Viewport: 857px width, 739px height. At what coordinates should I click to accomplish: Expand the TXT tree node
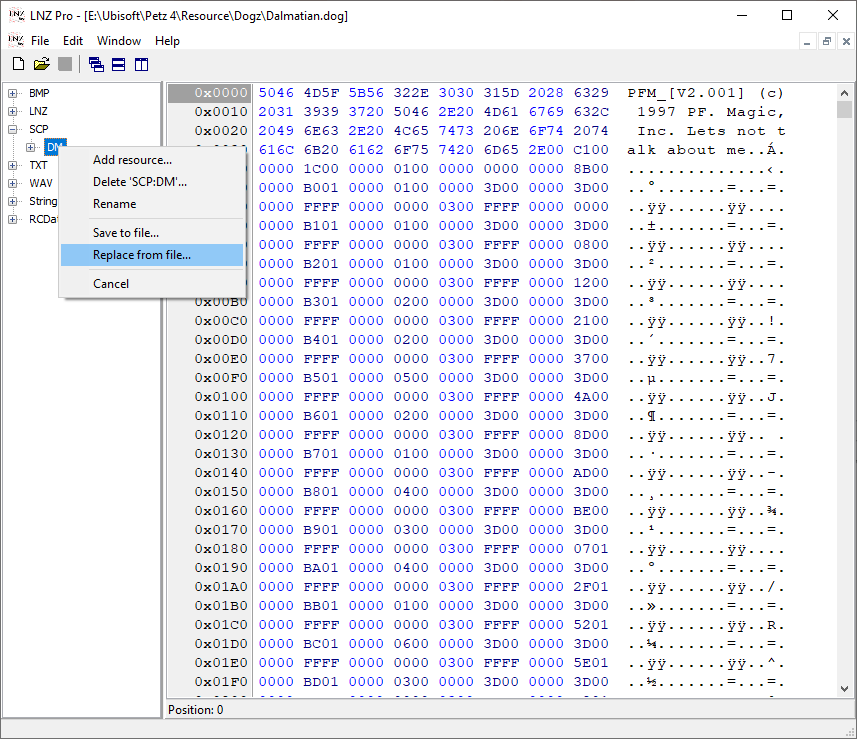(x=13, y=165)
